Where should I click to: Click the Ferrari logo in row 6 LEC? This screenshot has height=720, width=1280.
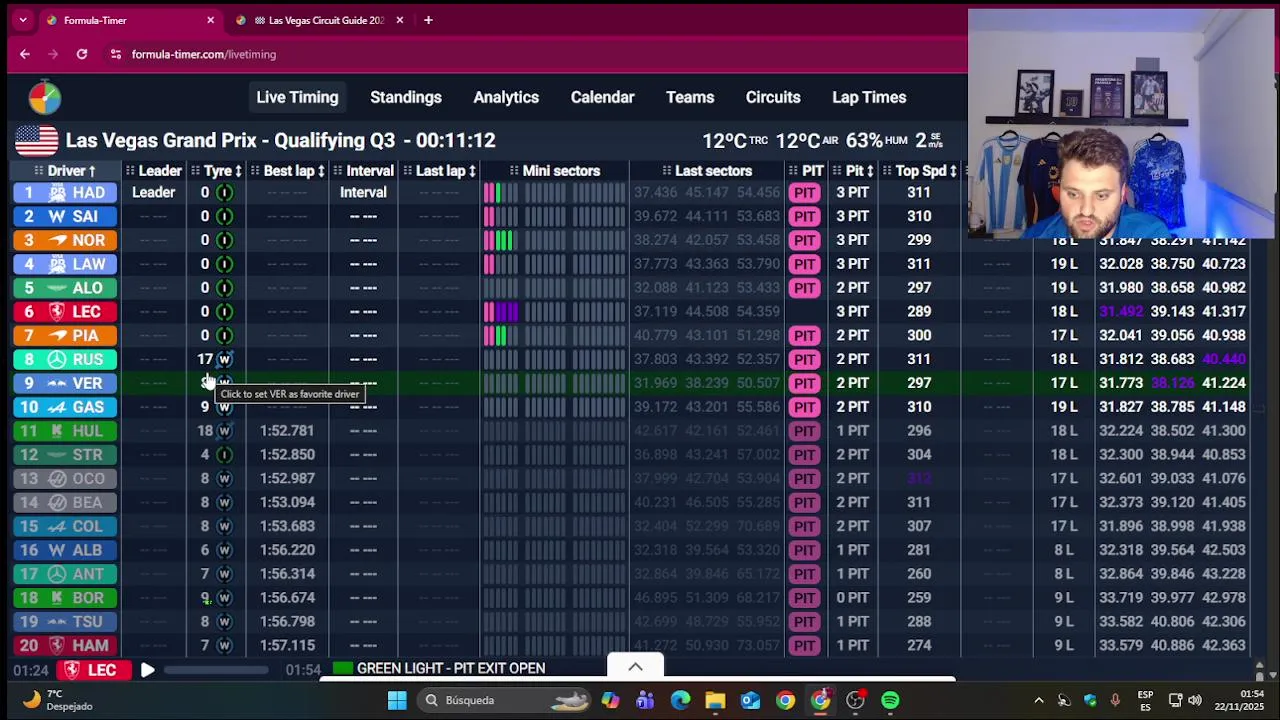(57, 312)
